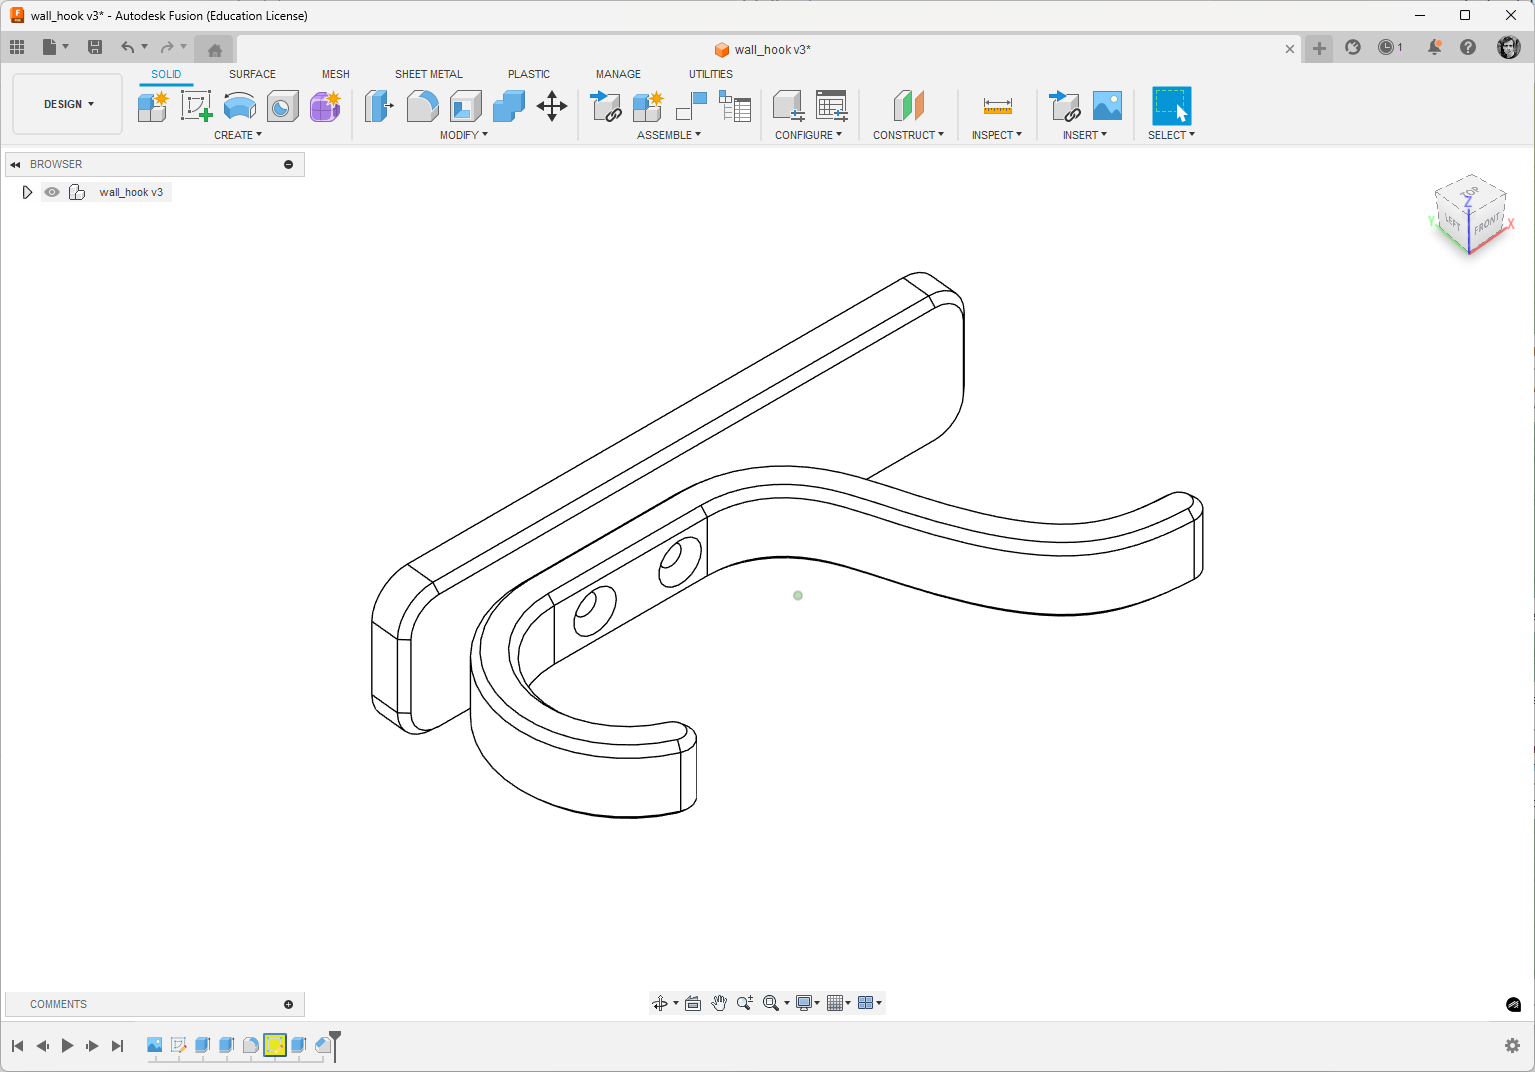Viewport: 1535px width, 1072px height.
Task: Open a new design tab
Action: coord(1319,48)
